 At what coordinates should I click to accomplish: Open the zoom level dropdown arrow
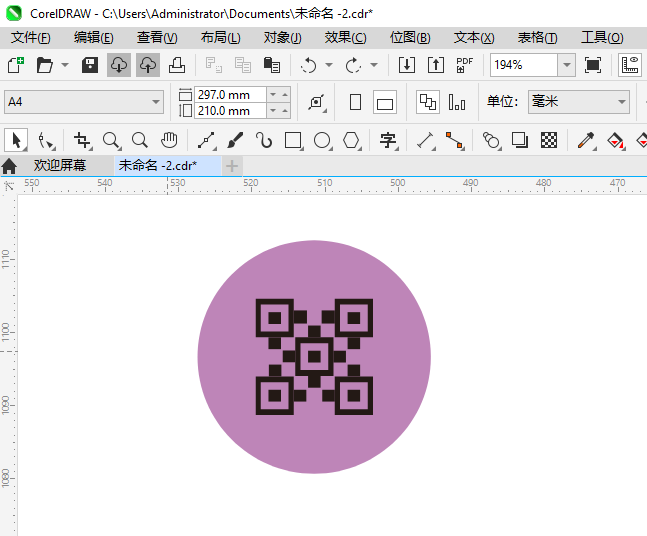pyautogui.click(x=567, y=65)
